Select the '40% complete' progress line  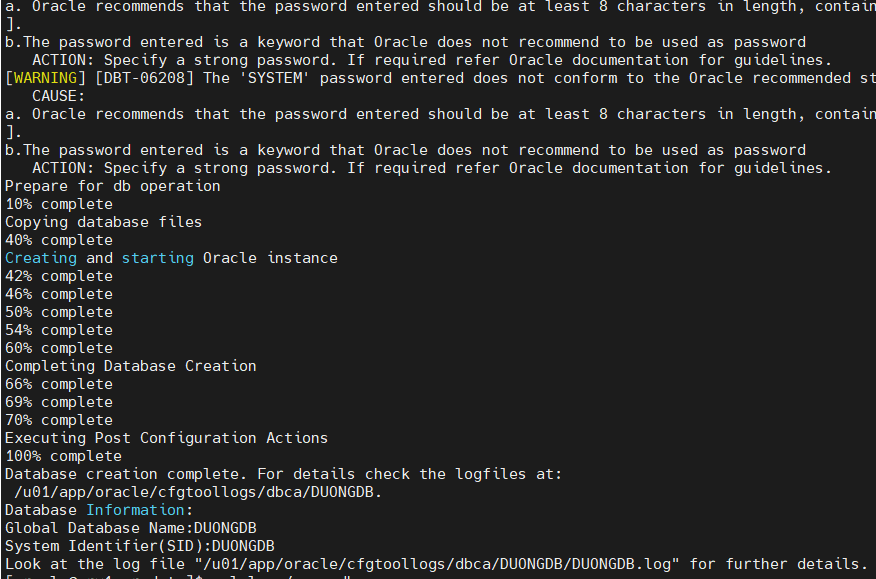click(59, 240)
